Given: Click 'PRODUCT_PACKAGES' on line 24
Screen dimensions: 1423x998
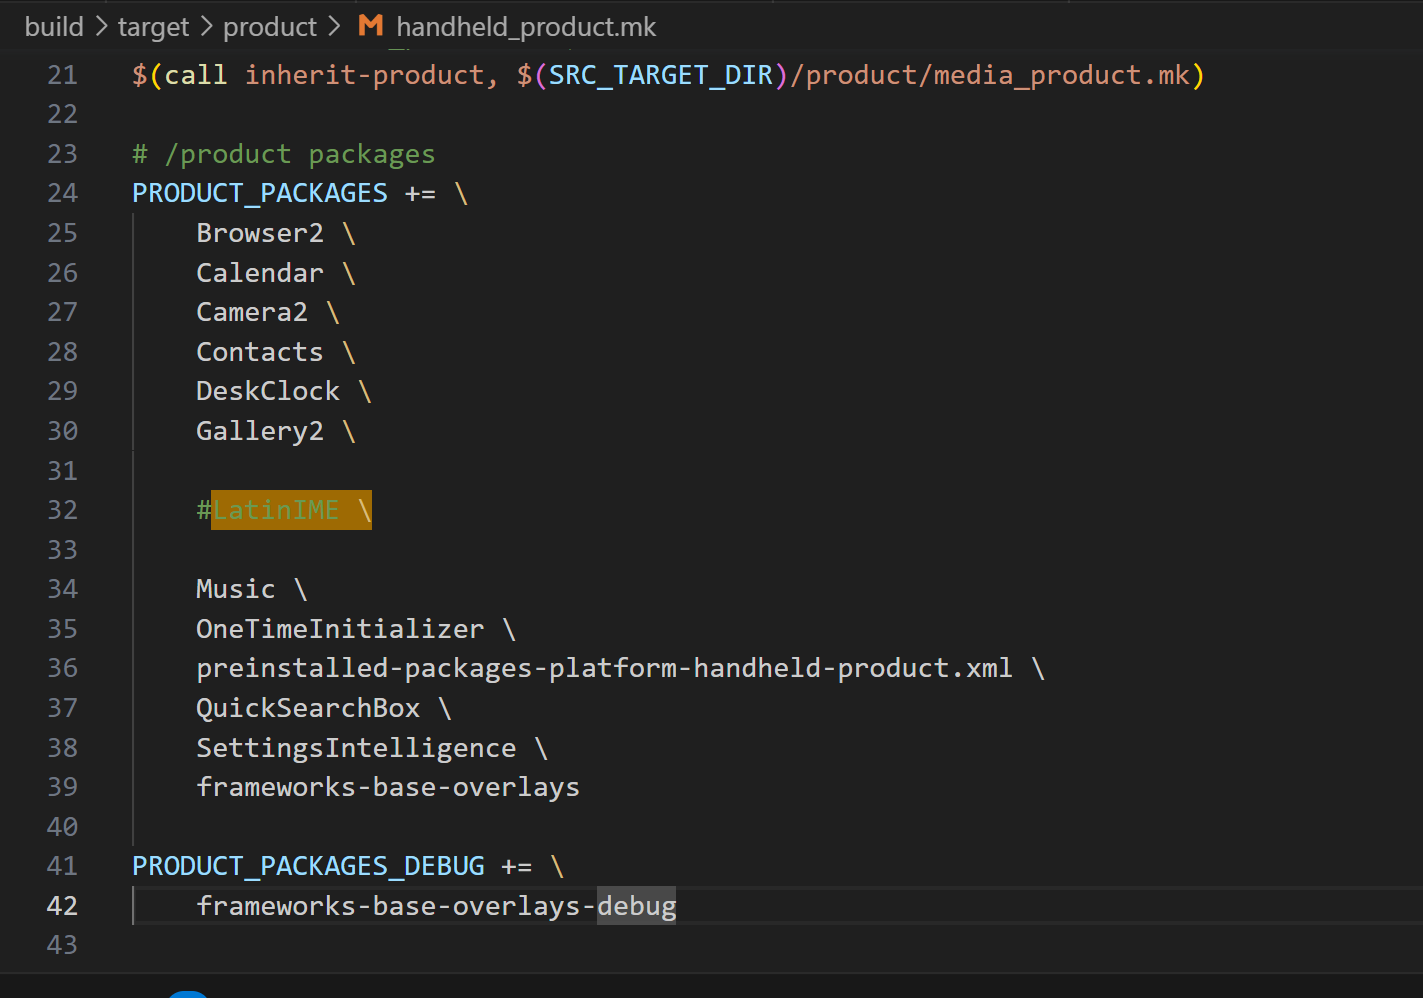Looking at the screenshot, I should click(260, 193).
